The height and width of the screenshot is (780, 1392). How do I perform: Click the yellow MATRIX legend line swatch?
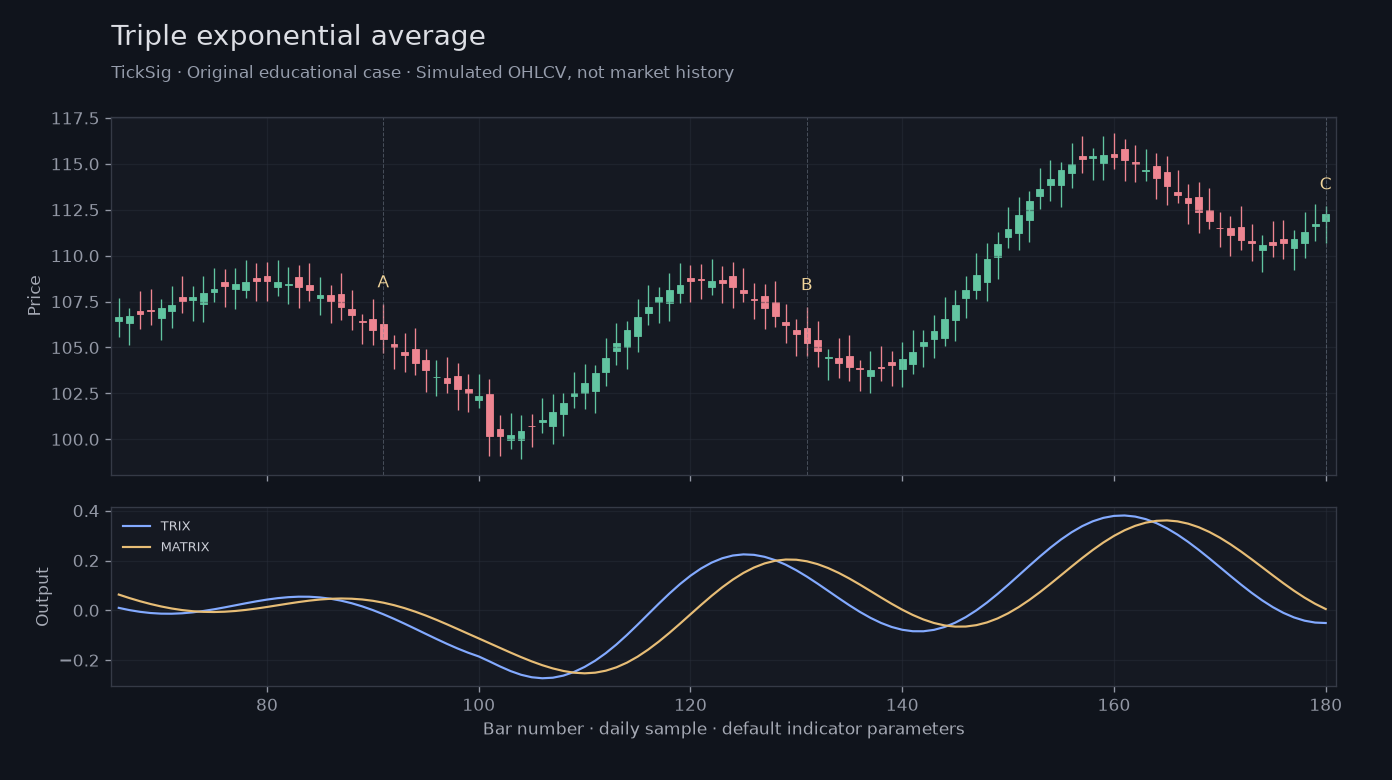136,547
